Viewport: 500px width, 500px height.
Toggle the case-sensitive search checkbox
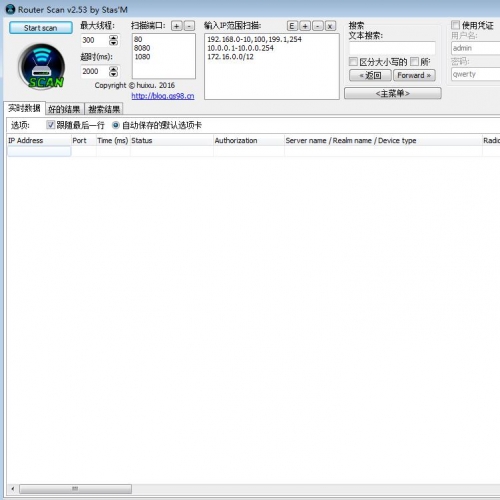(x=353, y=61)
